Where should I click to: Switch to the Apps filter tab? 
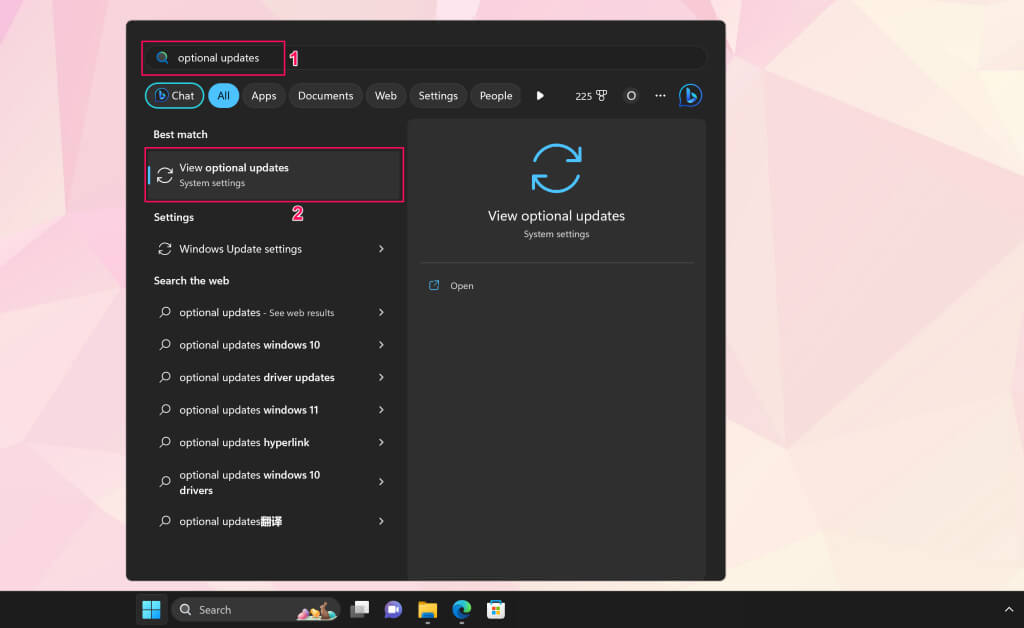(264, 96)
